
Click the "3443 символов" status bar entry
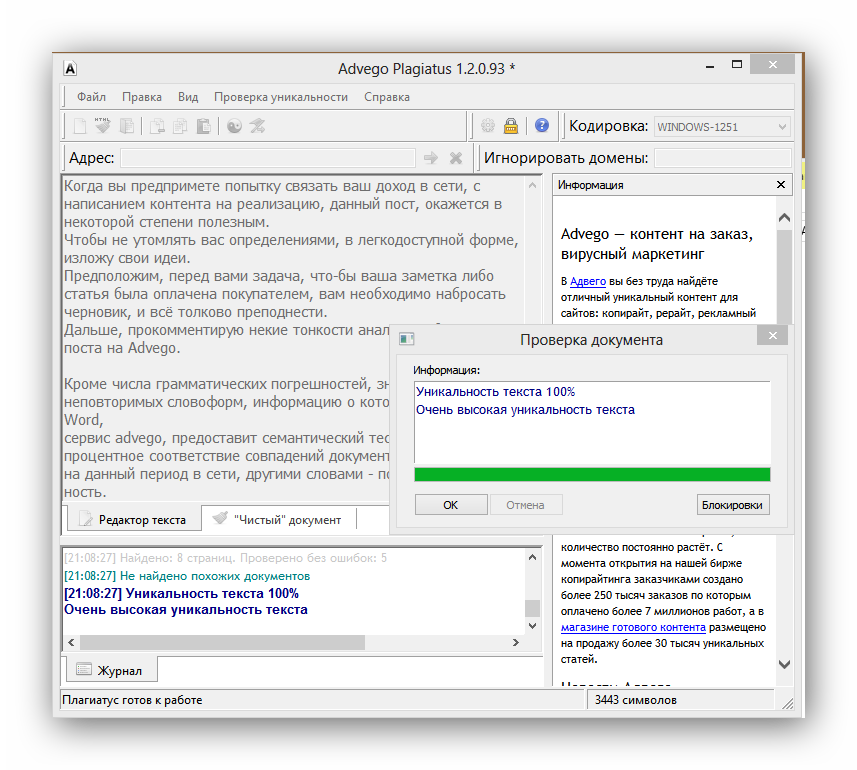636,700
